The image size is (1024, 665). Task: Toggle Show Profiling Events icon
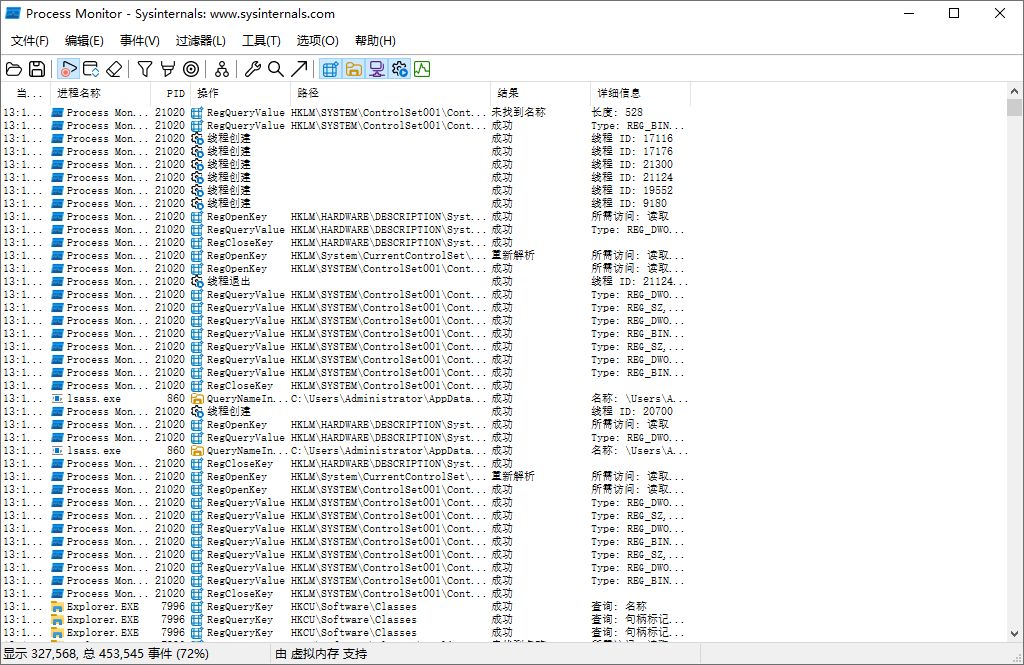point(422,69)
